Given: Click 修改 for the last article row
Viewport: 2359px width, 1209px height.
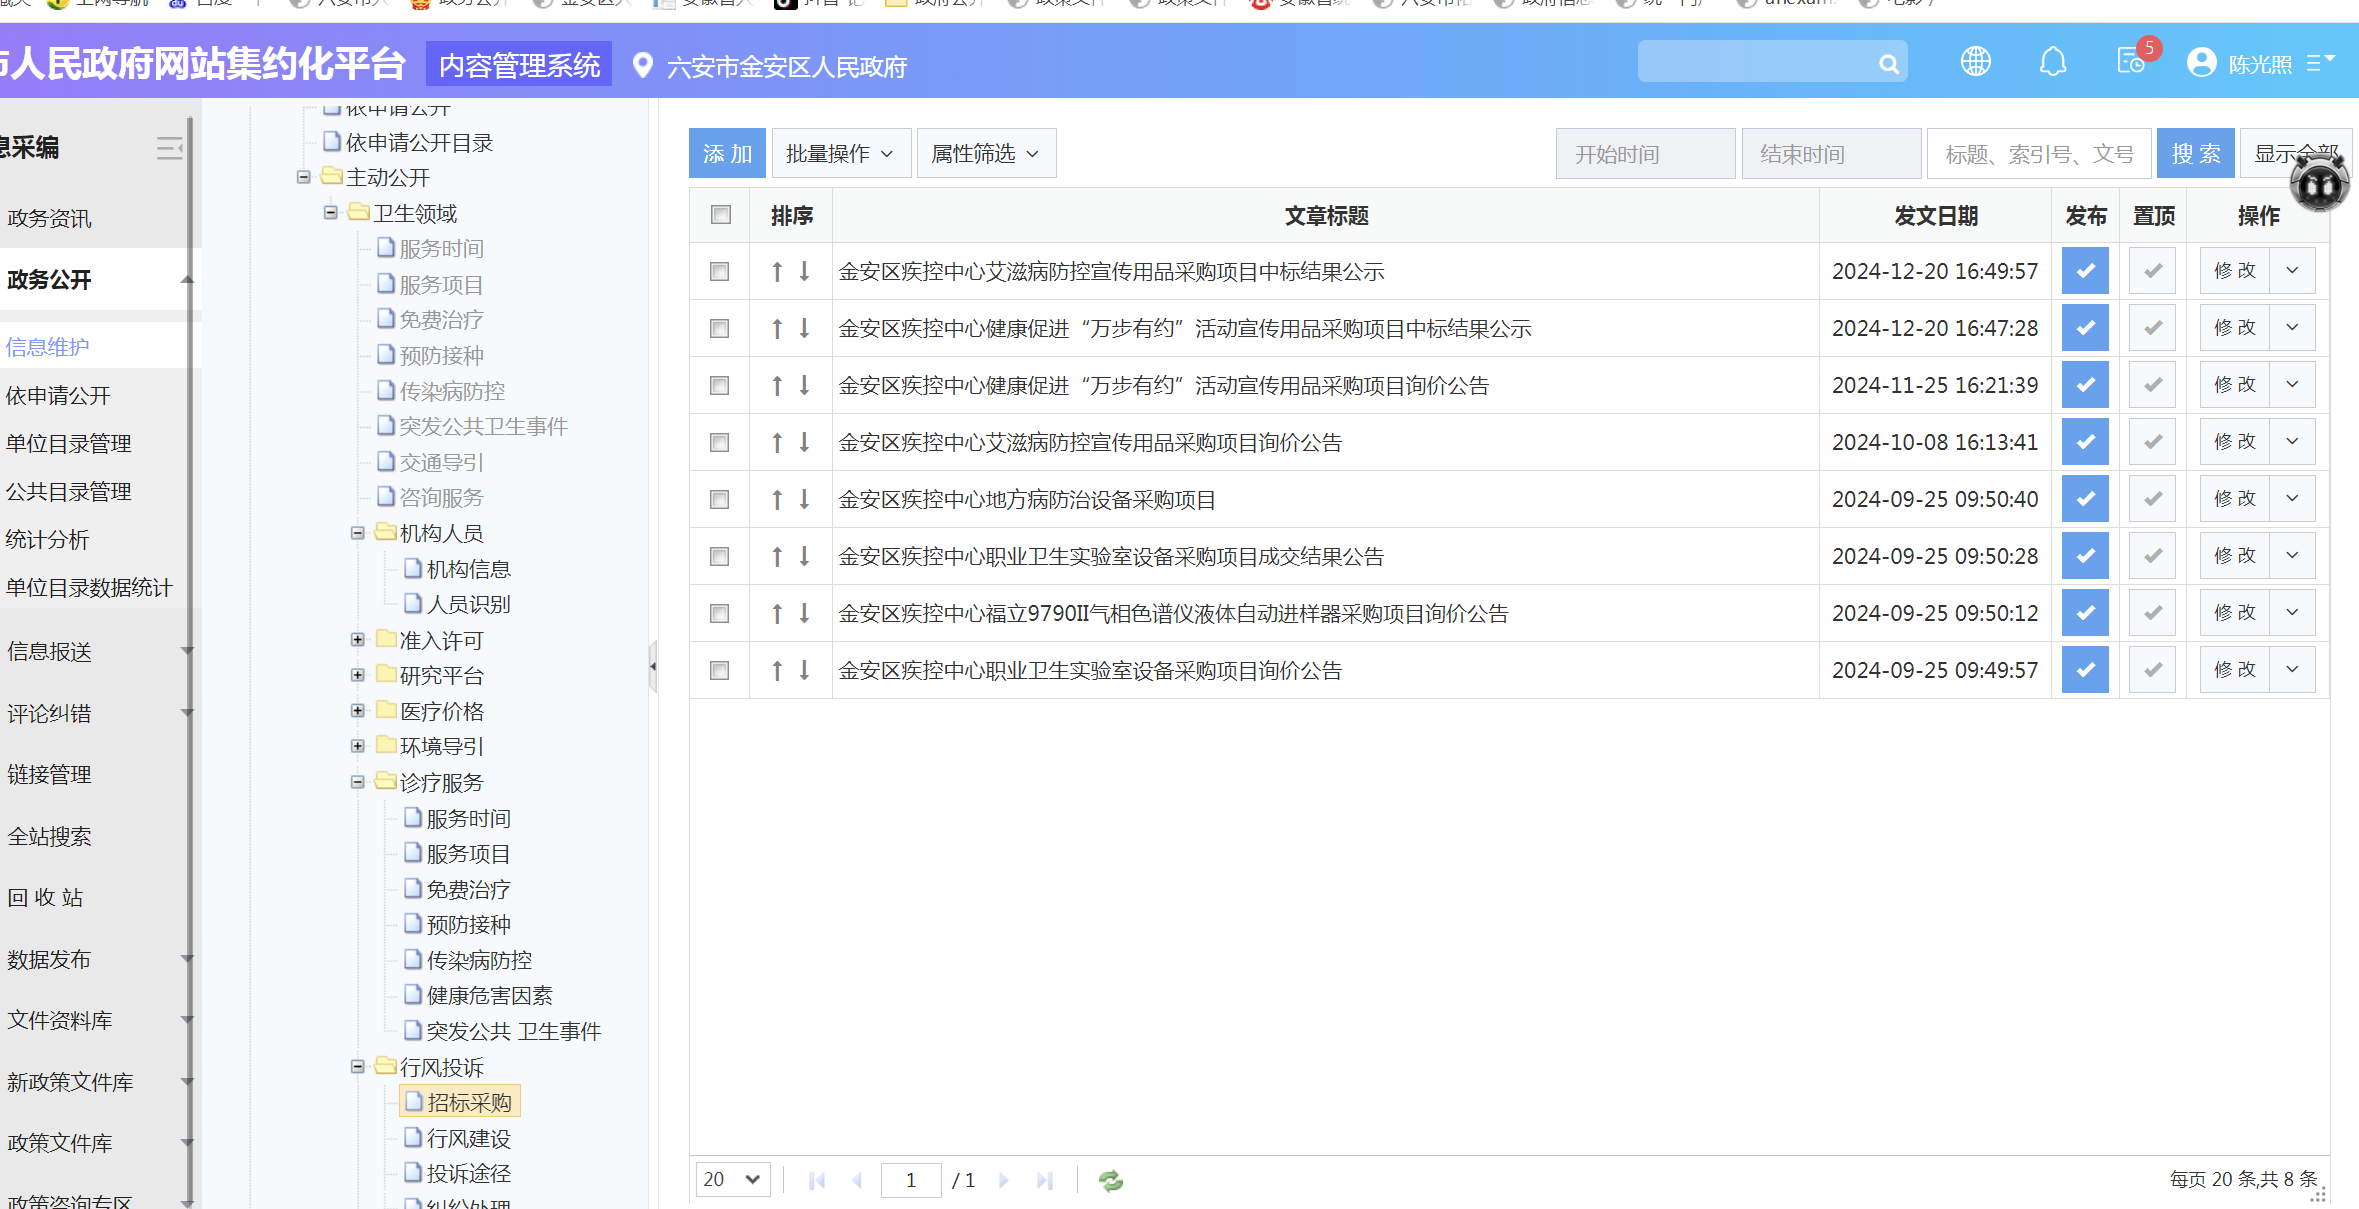Looking at the screenshot, I should [x=2234, y=670].
